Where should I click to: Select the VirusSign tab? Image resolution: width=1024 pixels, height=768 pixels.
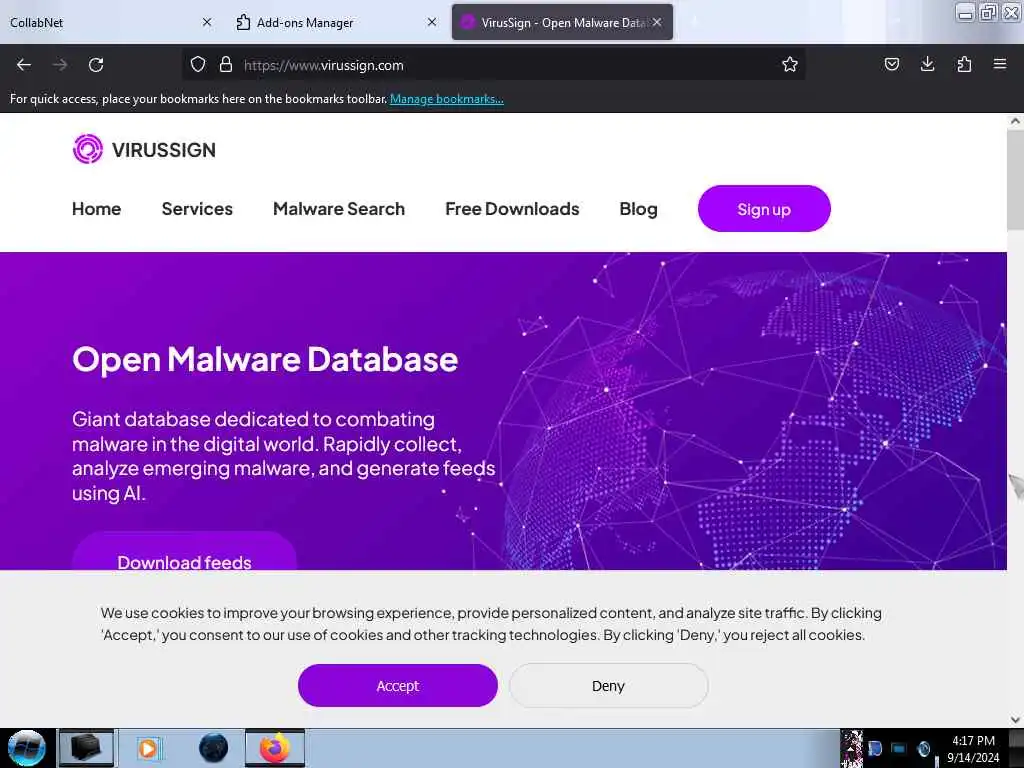tap(562, 22)
